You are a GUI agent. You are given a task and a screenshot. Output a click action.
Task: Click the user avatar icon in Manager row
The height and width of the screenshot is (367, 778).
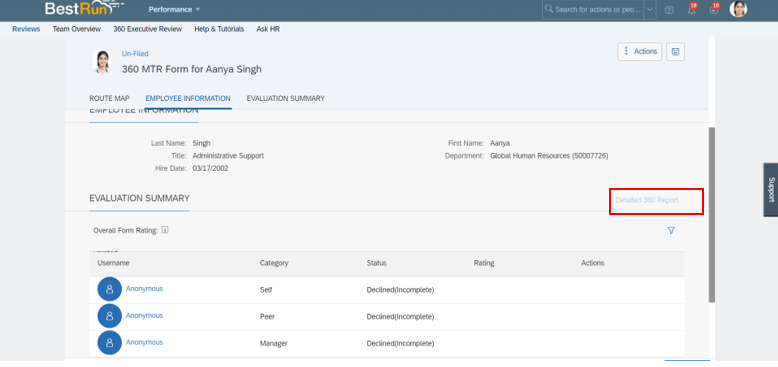[x=110, y=343]
